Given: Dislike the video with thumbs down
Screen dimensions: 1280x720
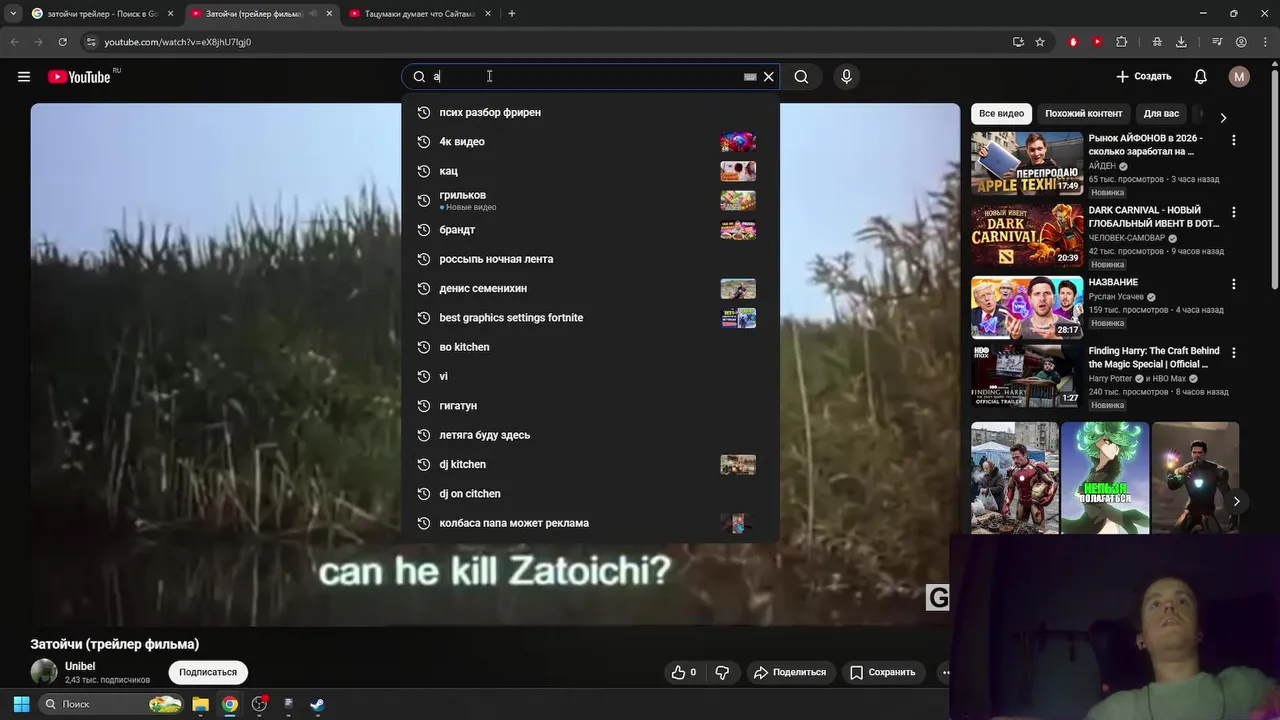Looking at the screenshot, I should pos(721,672).
